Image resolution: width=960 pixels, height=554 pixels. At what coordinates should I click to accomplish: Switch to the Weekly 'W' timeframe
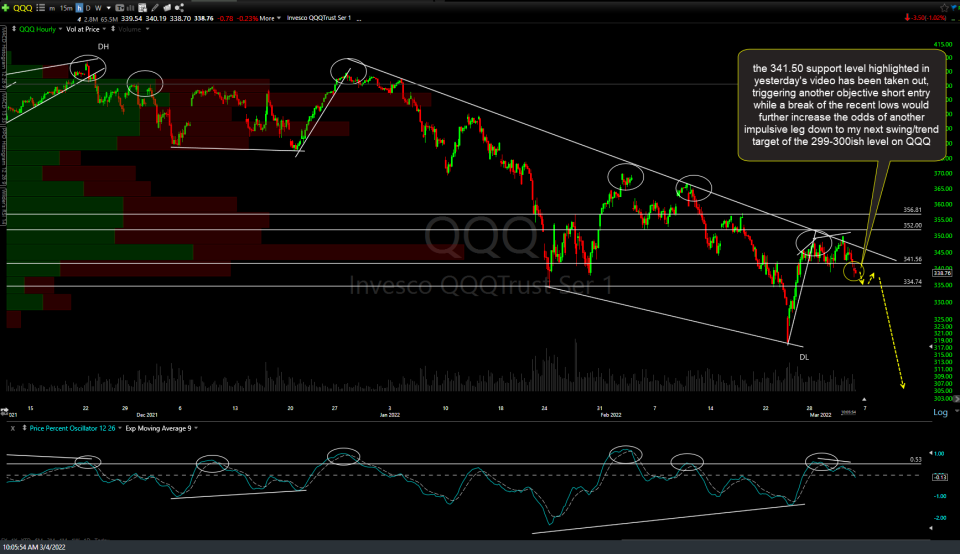[x=98, y=8]
